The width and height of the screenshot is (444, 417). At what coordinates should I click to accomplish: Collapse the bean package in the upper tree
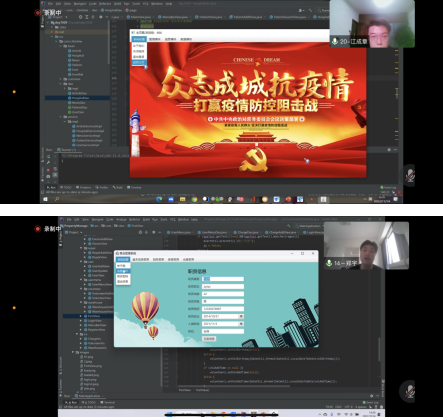tap(61, 46)
